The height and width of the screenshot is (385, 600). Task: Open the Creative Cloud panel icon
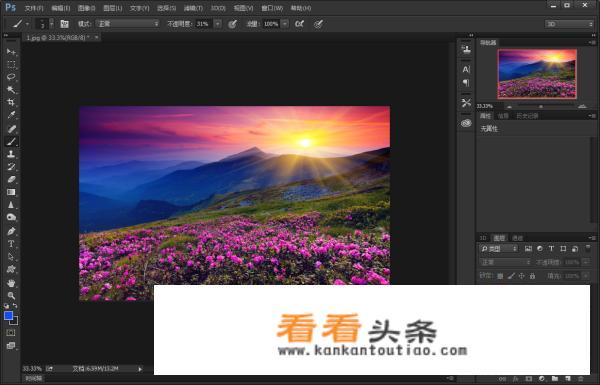point(466,123)
